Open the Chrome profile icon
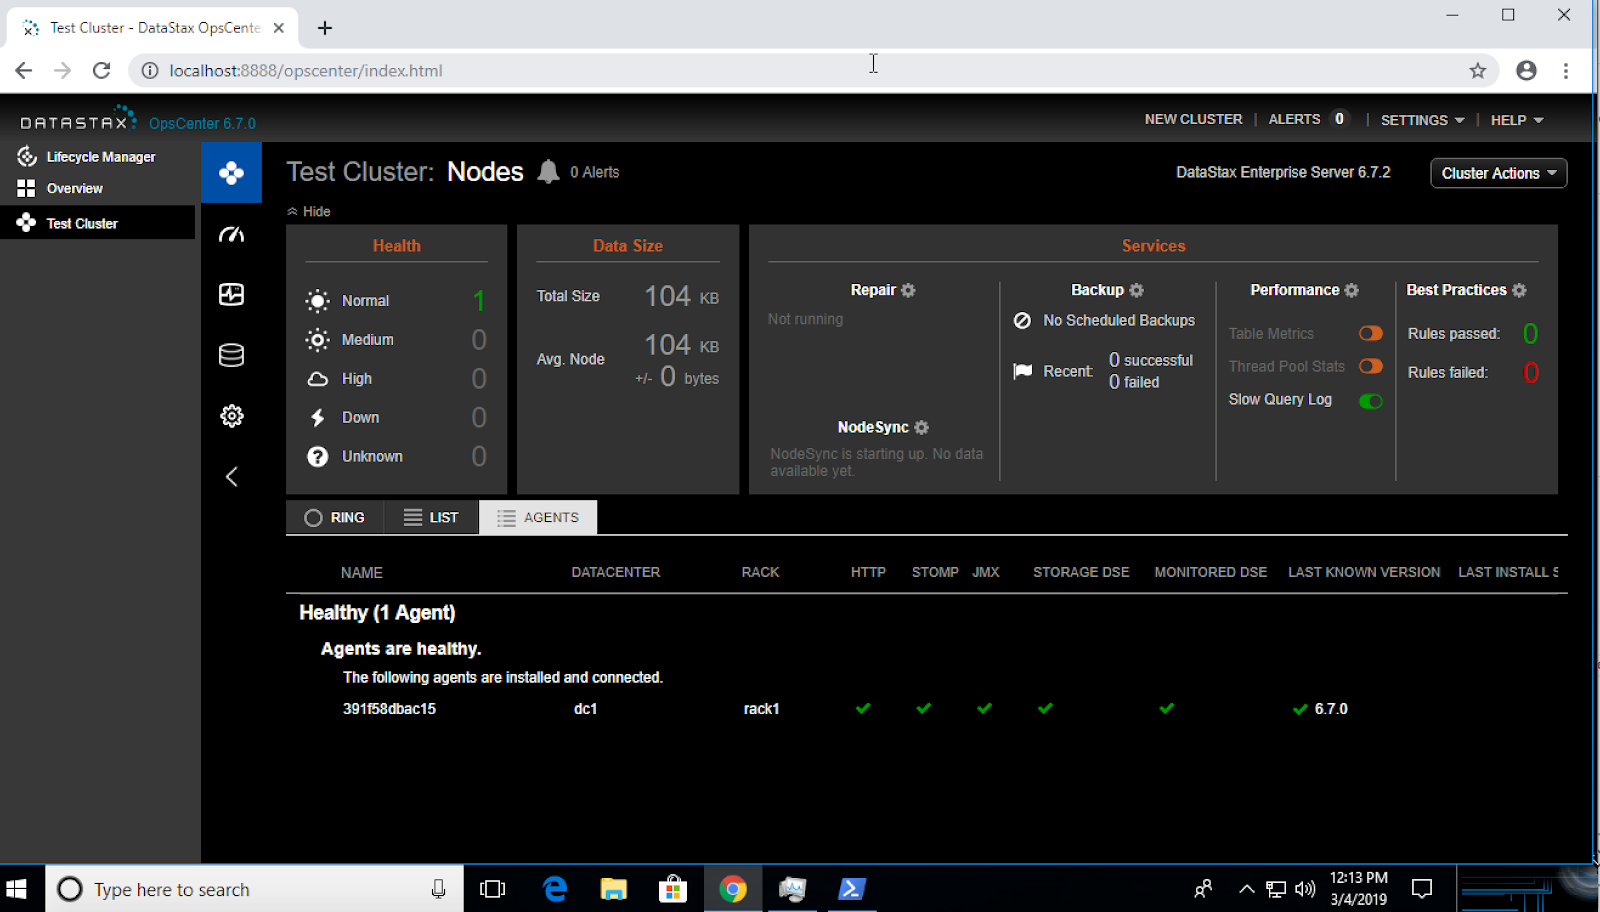The width and height of the screenshot is (1600, 912). [x=1526, y=70]
